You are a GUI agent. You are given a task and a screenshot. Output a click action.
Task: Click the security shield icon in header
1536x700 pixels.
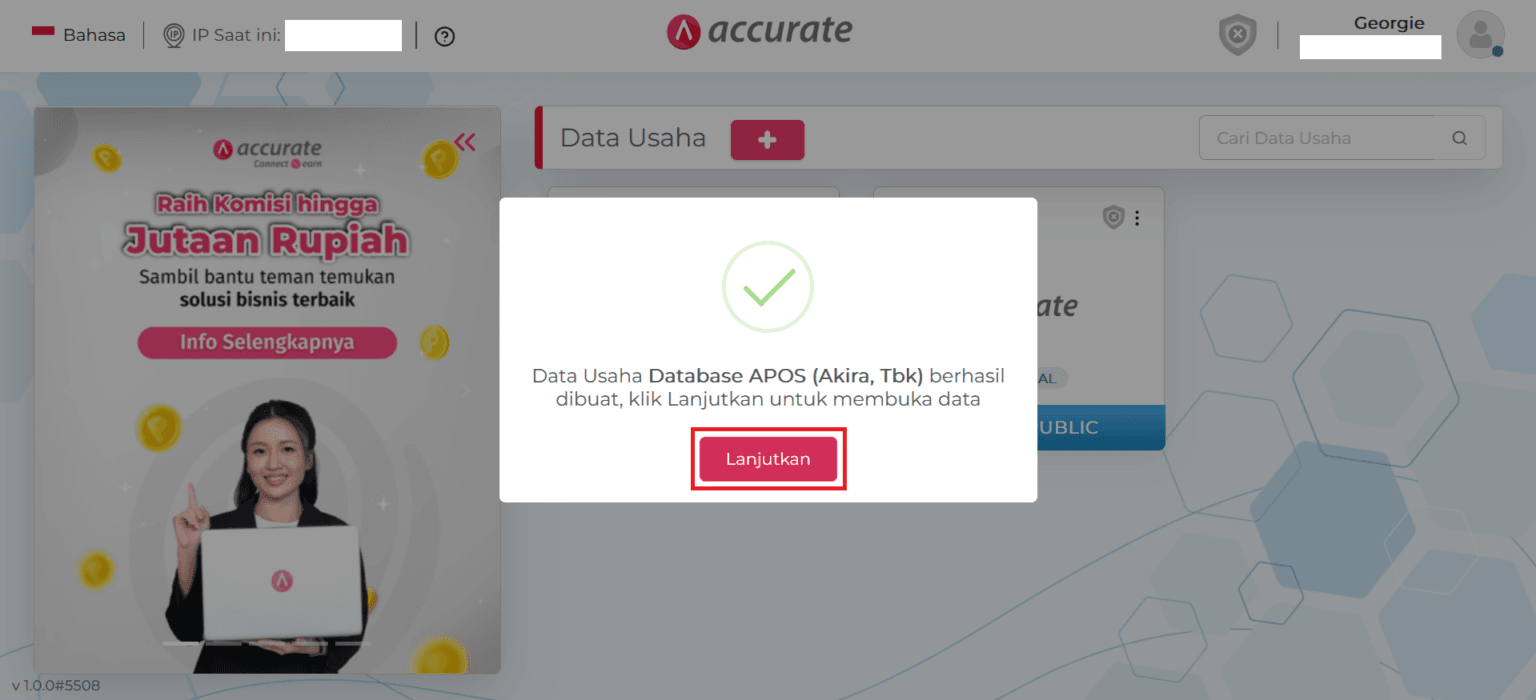(1237, 35)
